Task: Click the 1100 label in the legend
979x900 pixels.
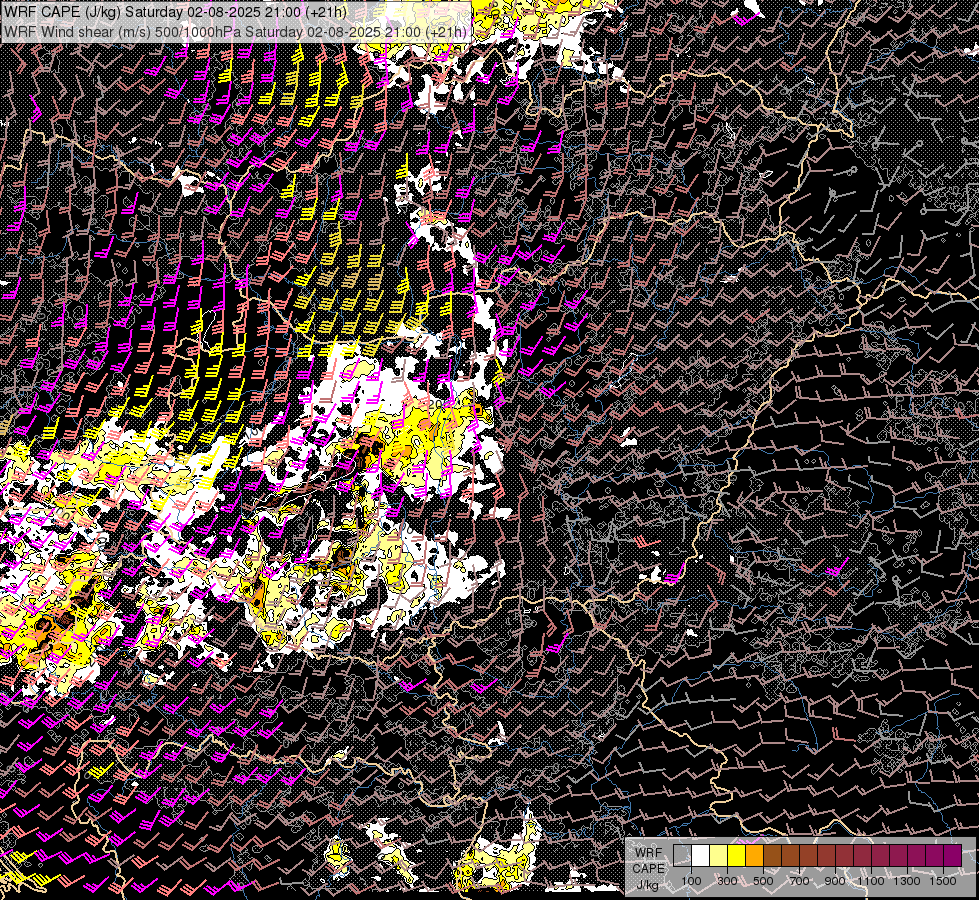Action: pos(871,881)
